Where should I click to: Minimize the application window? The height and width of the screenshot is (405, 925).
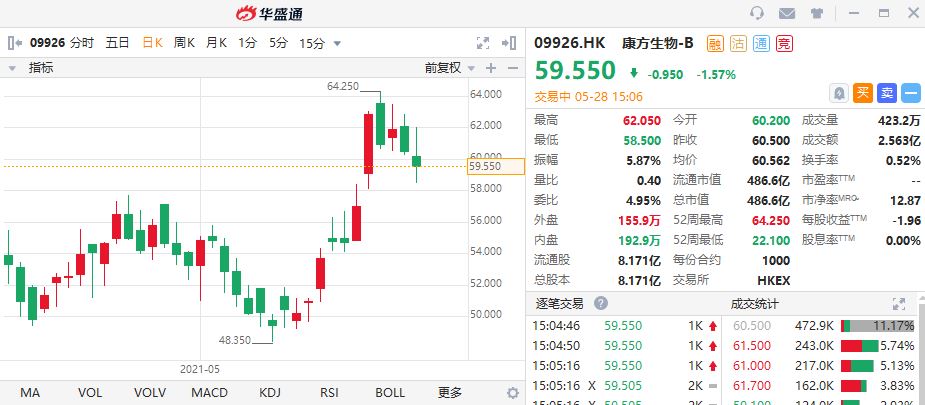click(x=854, y=13)
